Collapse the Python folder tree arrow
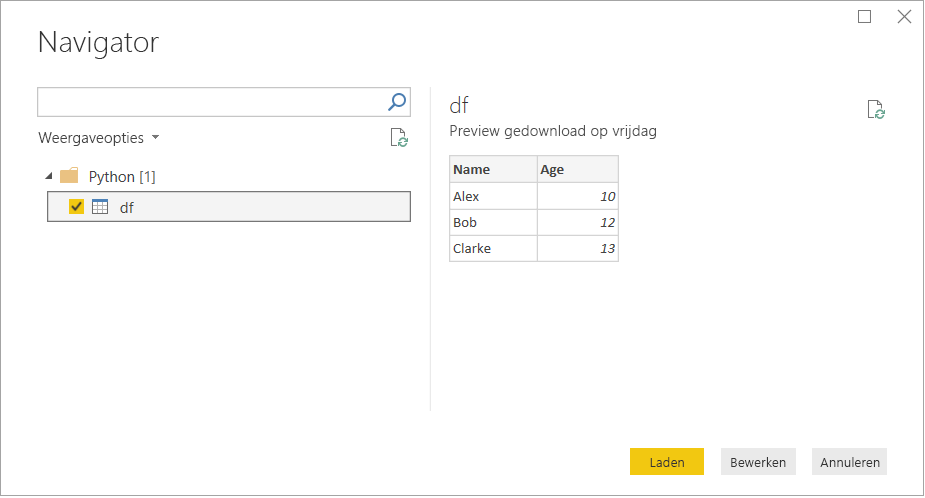This screenshot has height=498, width=925. tap(49, 176)
